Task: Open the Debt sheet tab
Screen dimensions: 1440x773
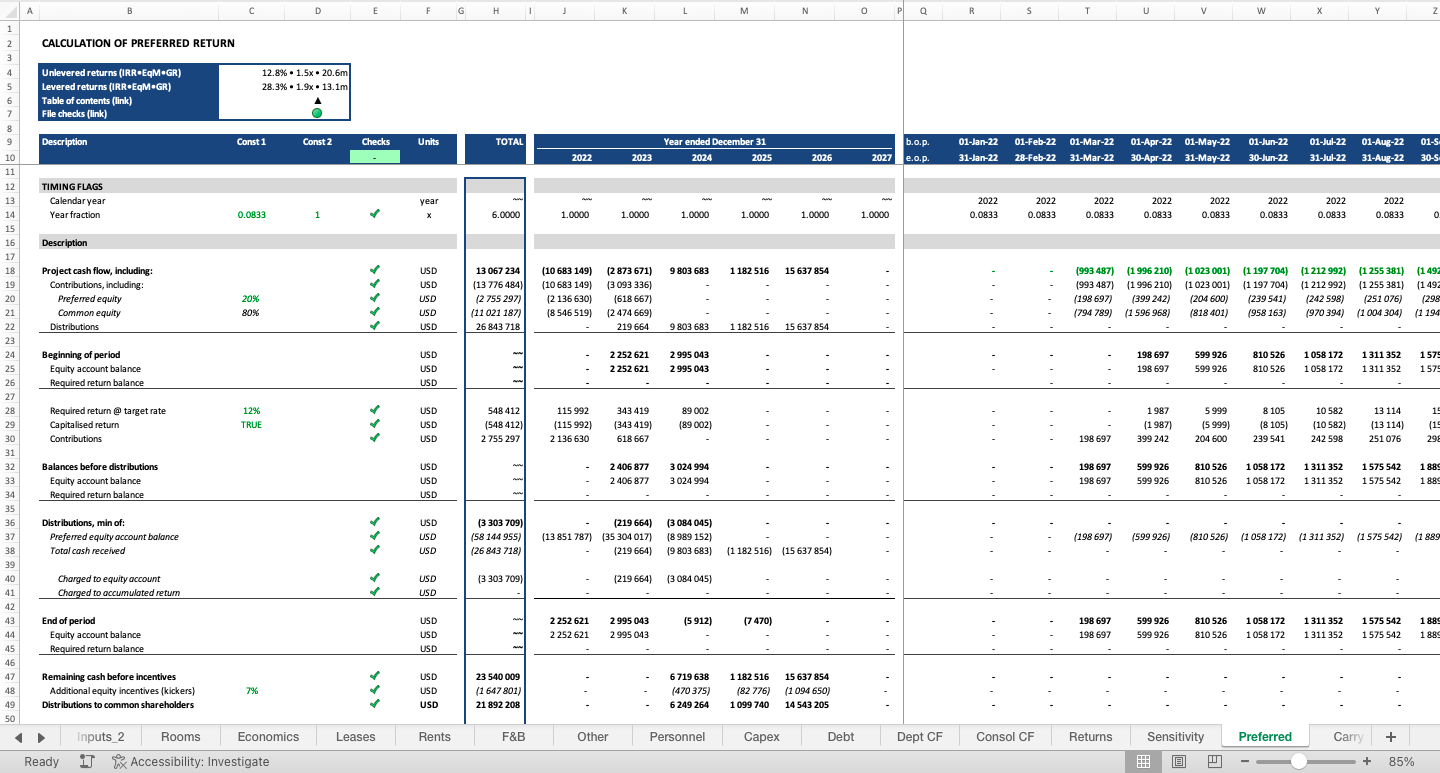Action: (841, 737)
